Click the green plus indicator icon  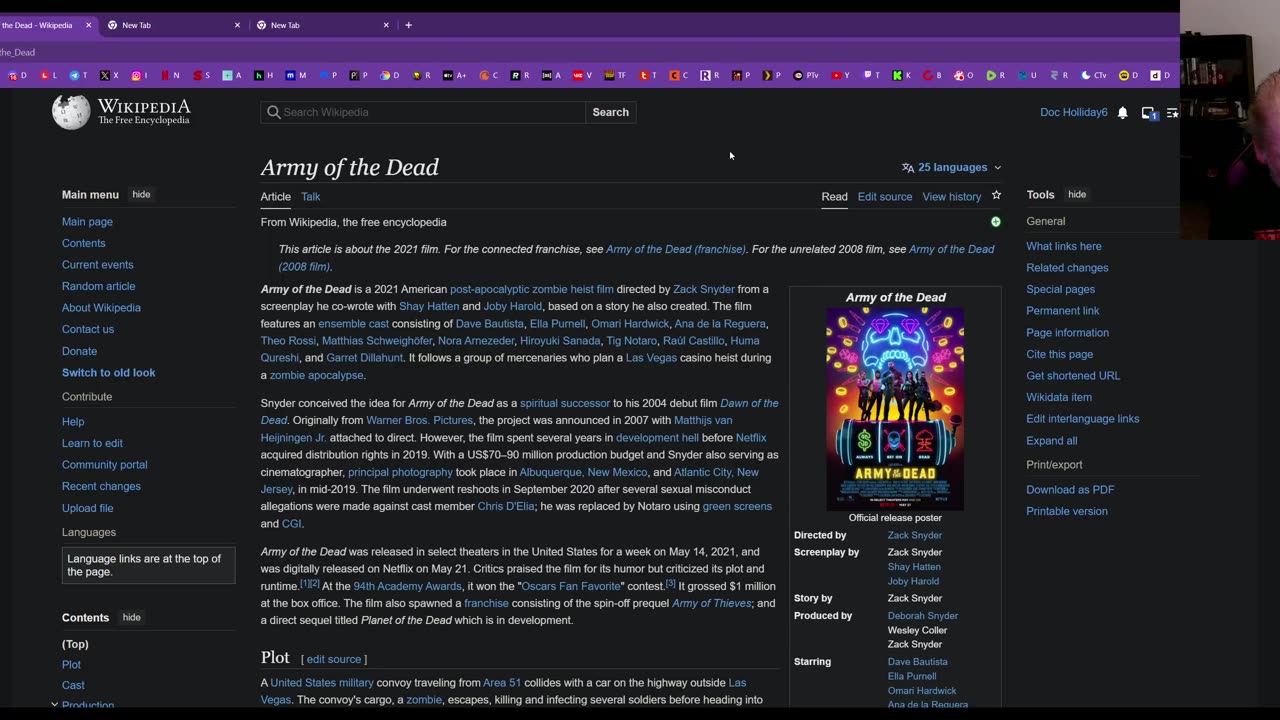coord(995,222)
